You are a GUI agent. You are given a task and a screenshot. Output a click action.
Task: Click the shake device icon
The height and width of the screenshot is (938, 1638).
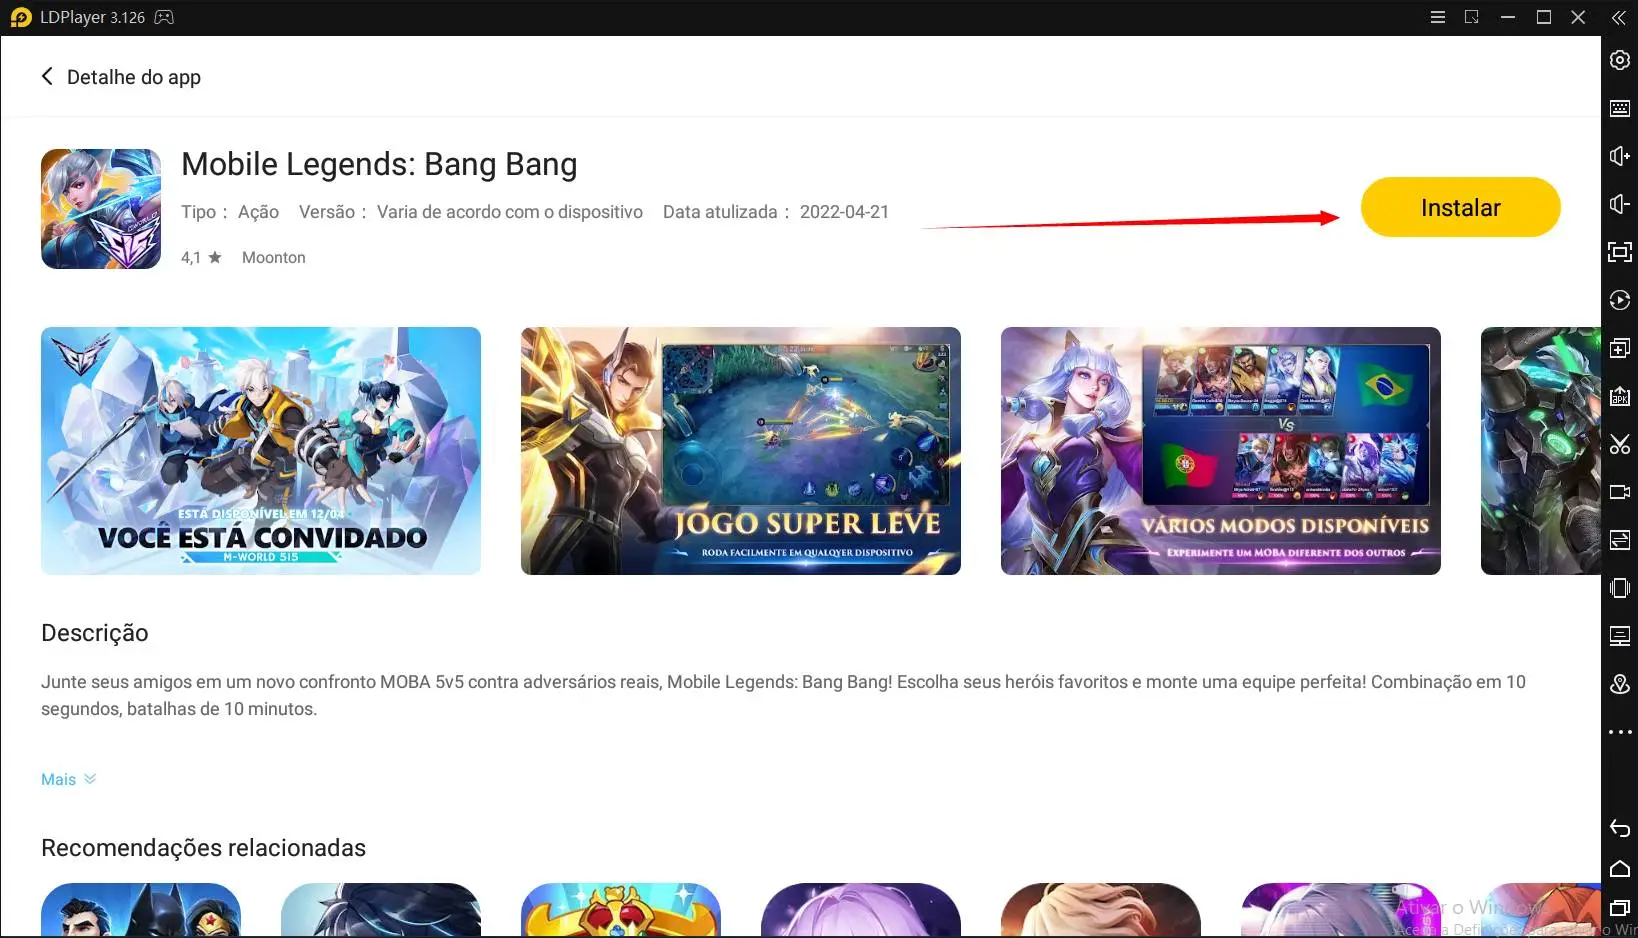[1620, 588]
